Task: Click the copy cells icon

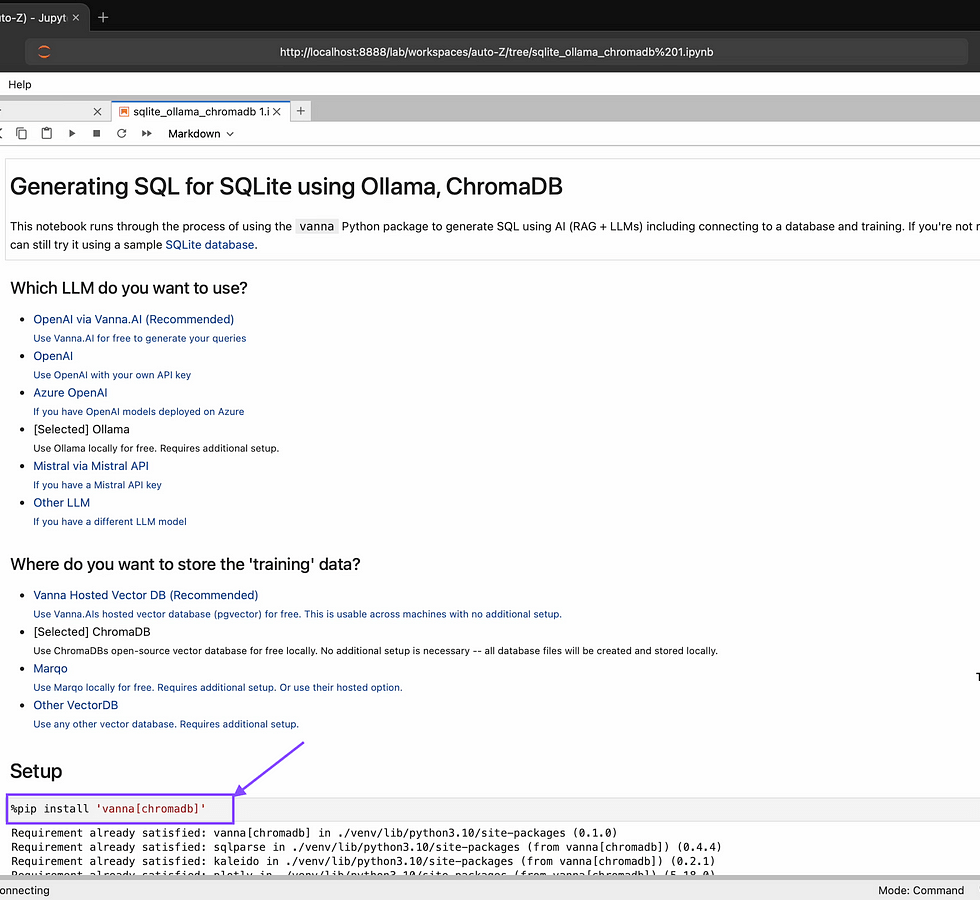Action: (x=22, y=133)
